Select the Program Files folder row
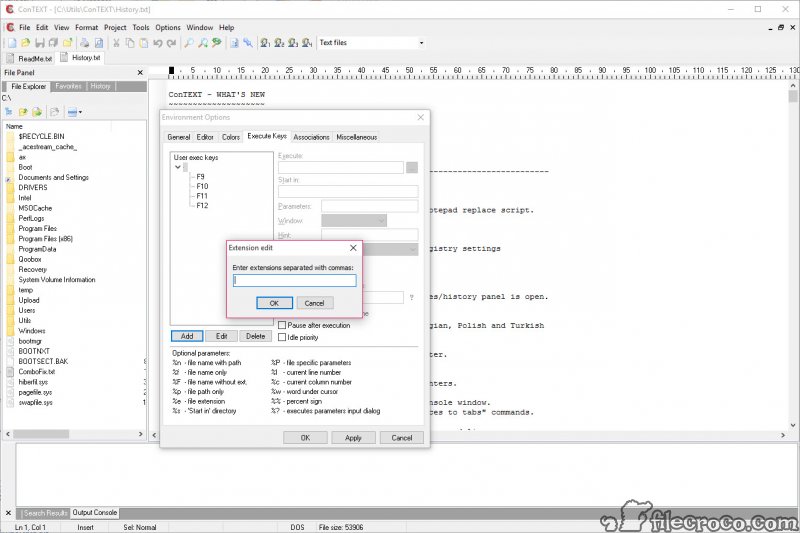800x533 pixels. coord(38,229)
